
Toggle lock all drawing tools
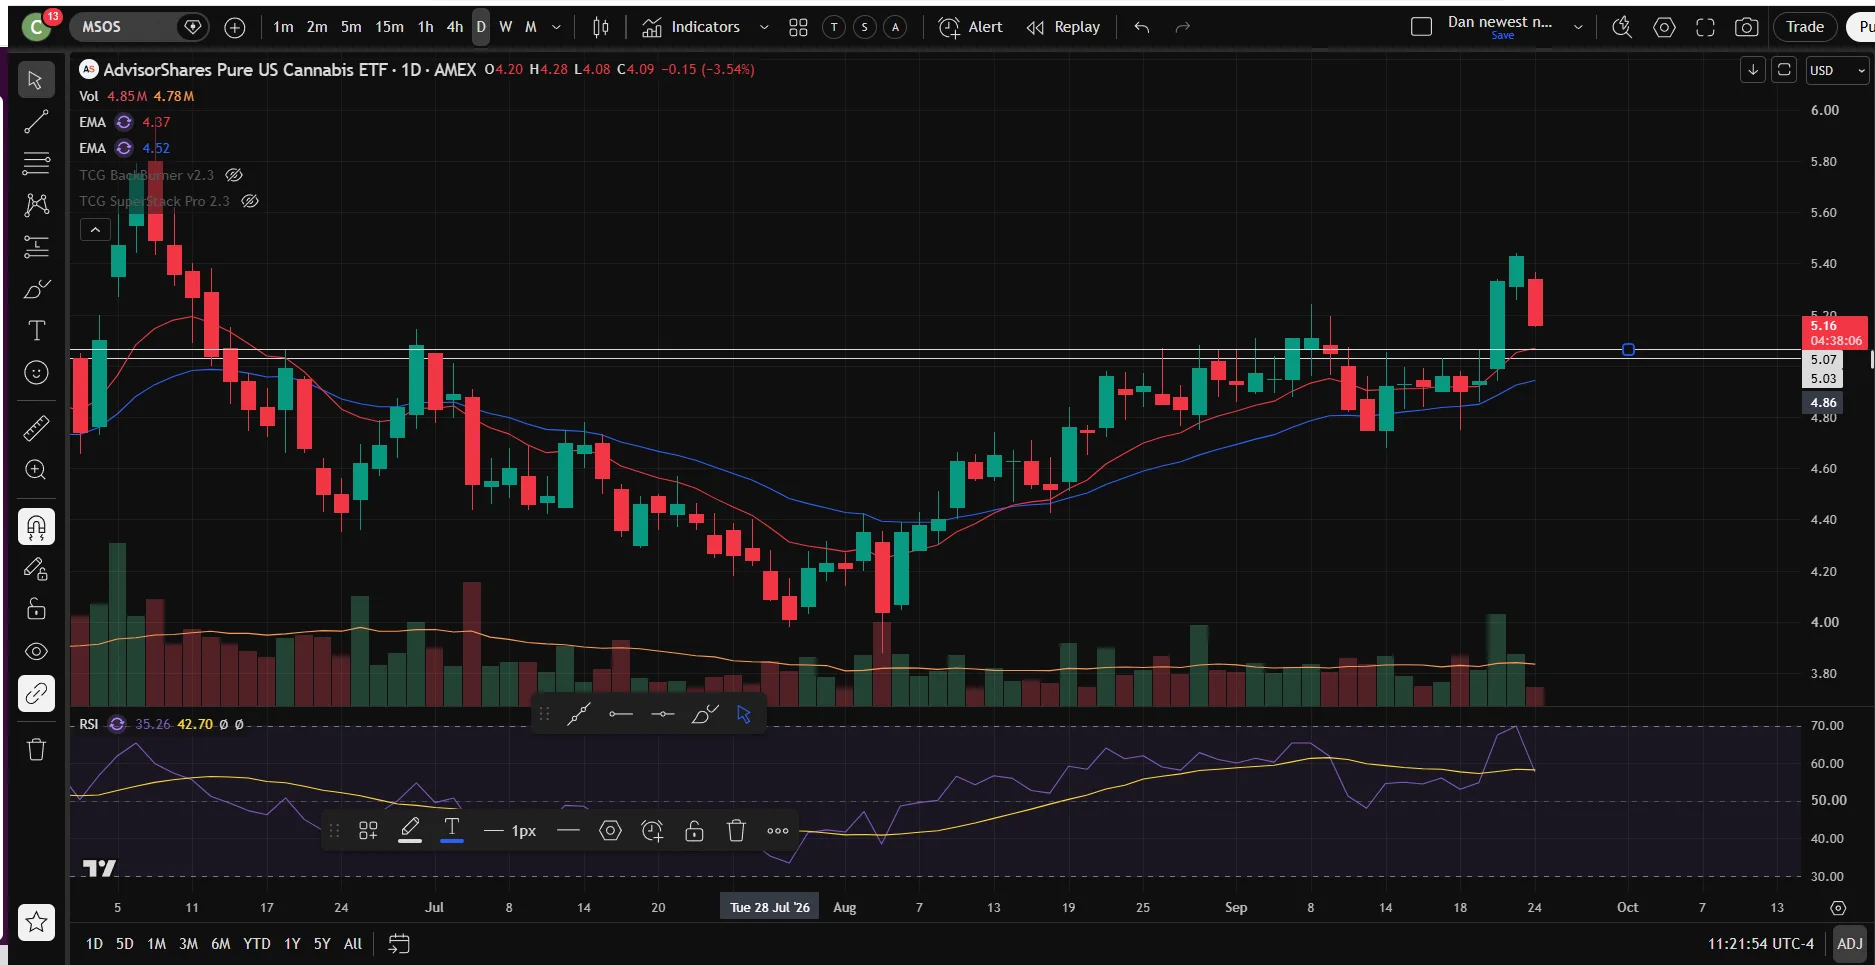[x=36, y=609]
